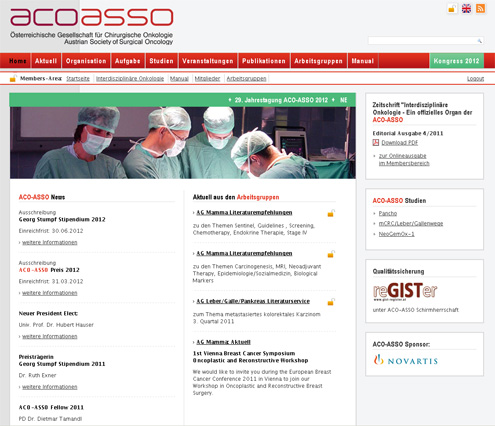Click the Editorial Ausgabe 4/2011 text

pos(408,133)
